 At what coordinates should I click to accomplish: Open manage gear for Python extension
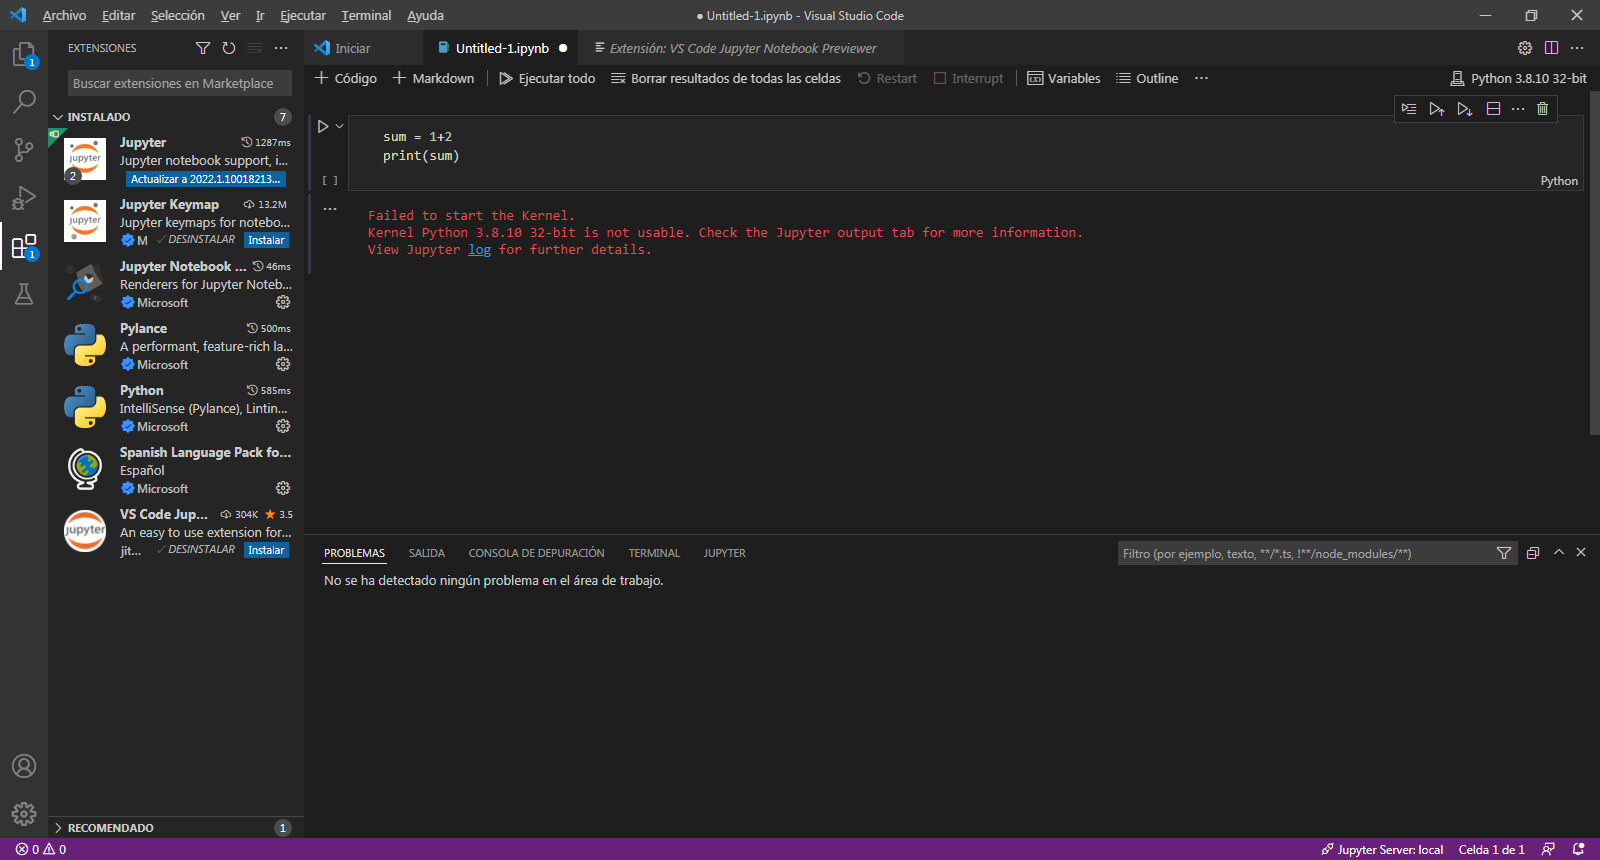coord(283,426)
